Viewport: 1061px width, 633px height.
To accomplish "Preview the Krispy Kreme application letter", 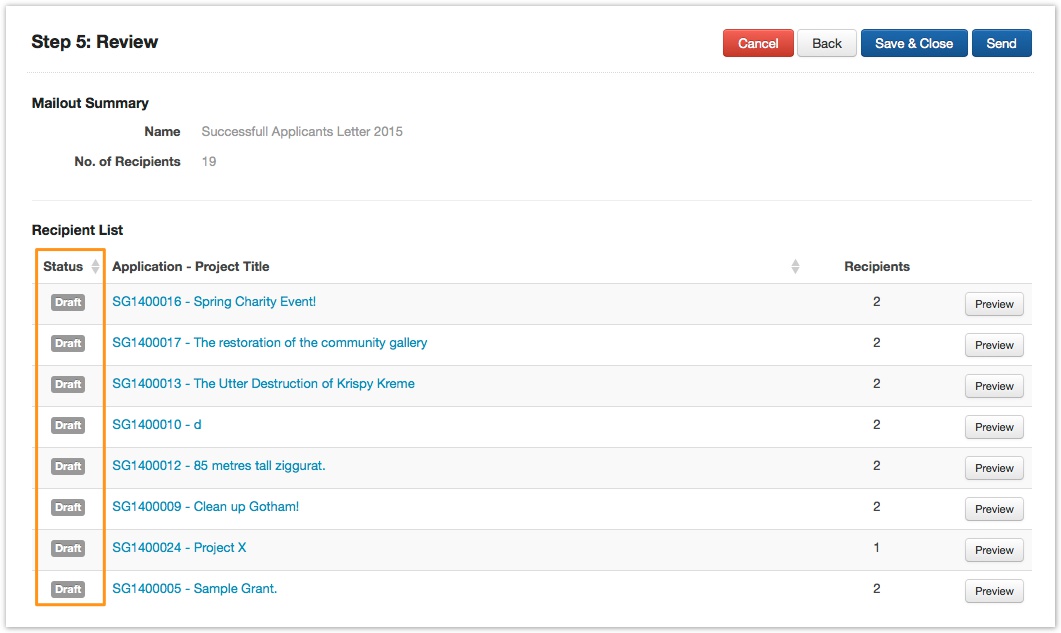I will 994,386.
